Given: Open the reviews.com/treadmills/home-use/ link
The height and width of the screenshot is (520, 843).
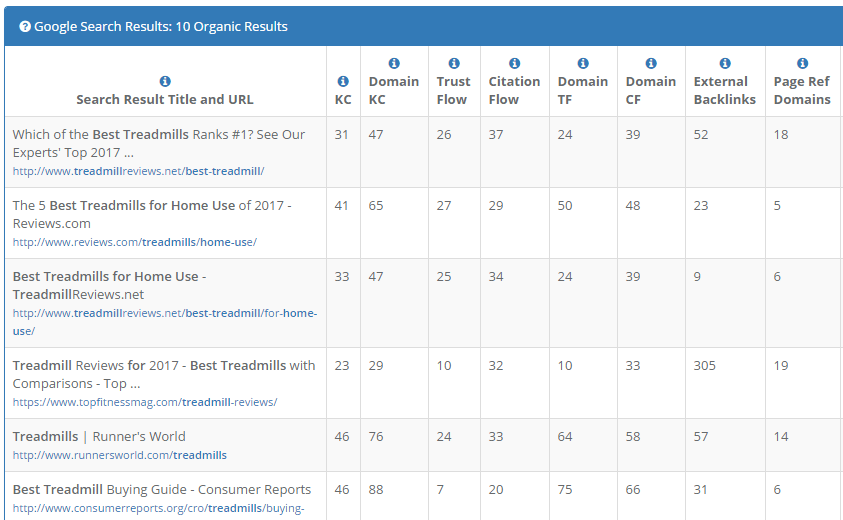Looking at the screenshot, I should (x=135, y=242).
